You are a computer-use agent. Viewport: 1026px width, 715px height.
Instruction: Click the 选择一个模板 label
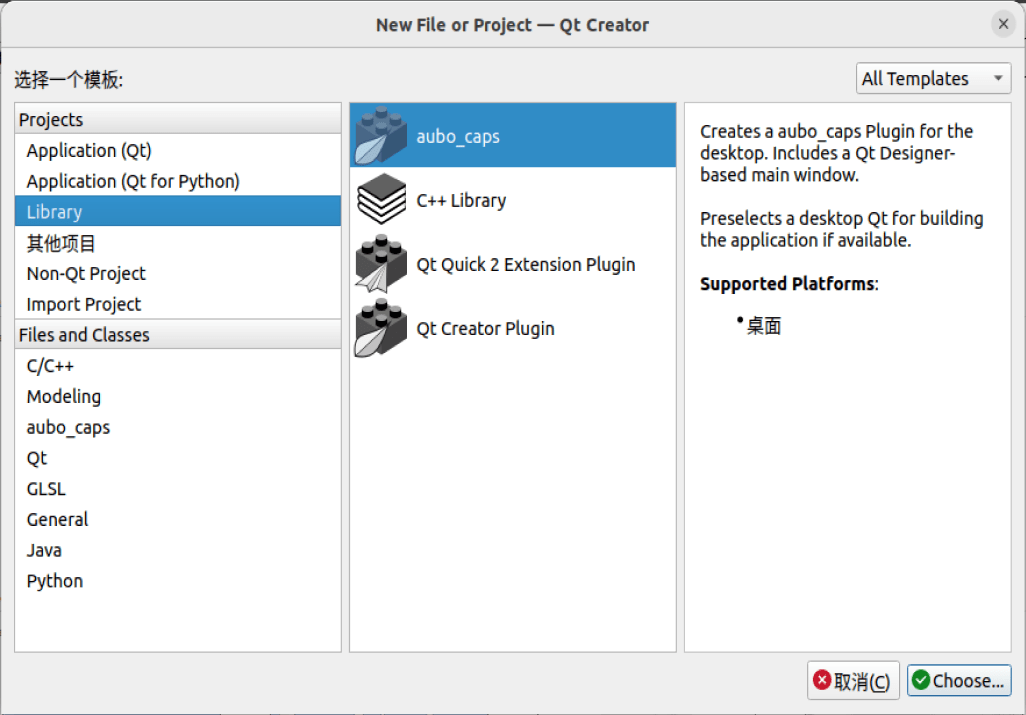point(69,80)
